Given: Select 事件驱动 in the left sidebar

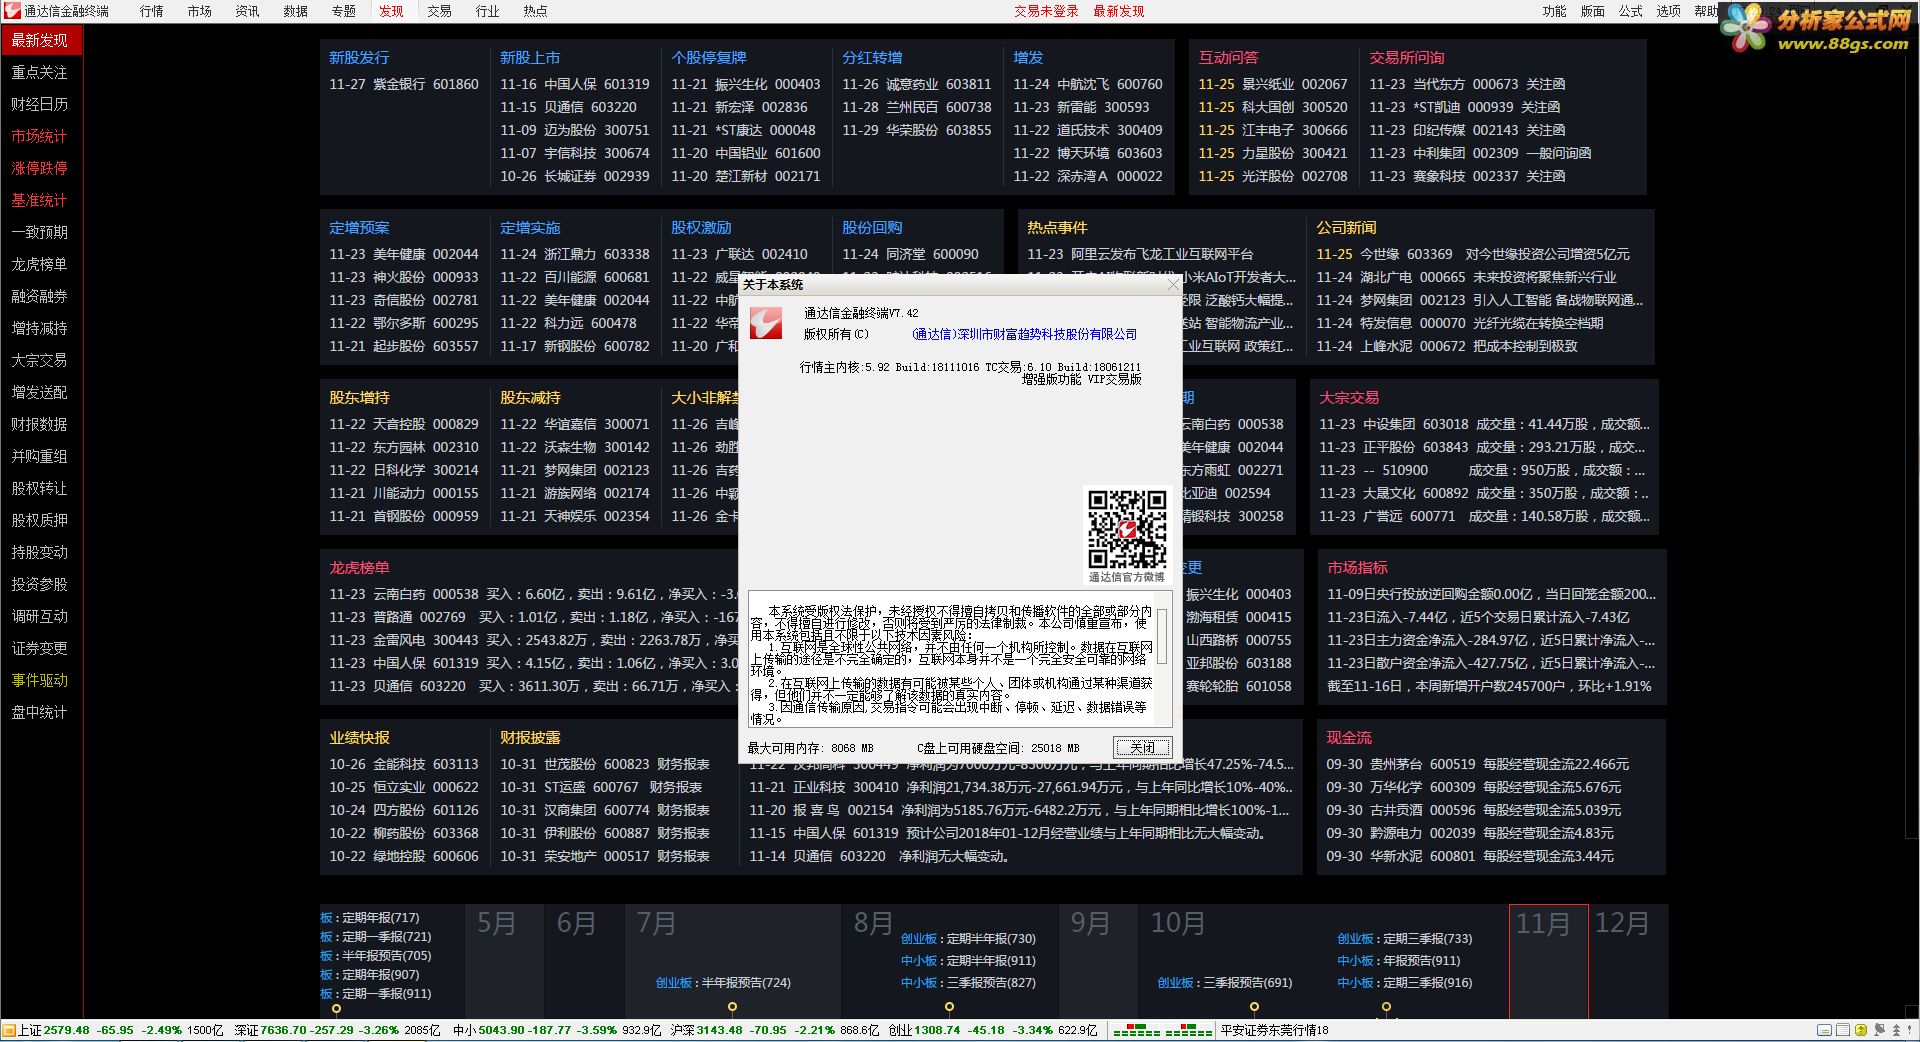Looking at the screenshot, I should pyautogui.click(x=41, y=680).
